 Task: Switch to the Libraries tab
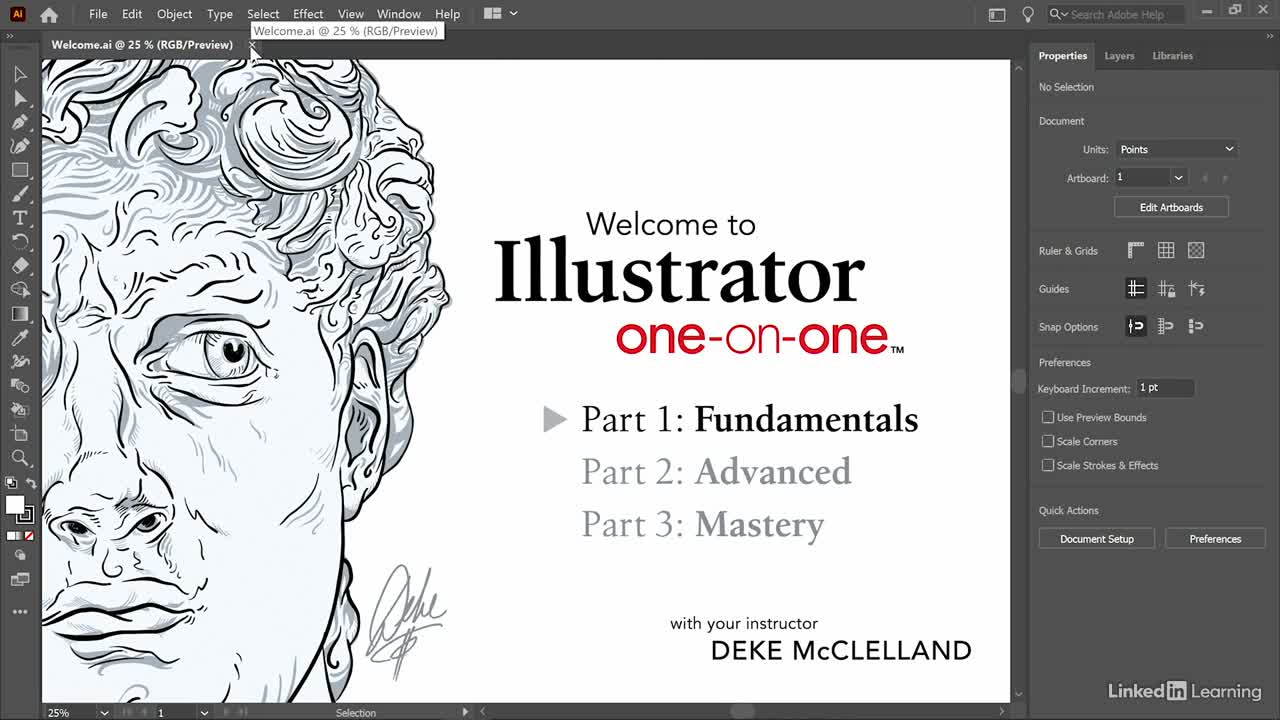[x=1172, y=56]
